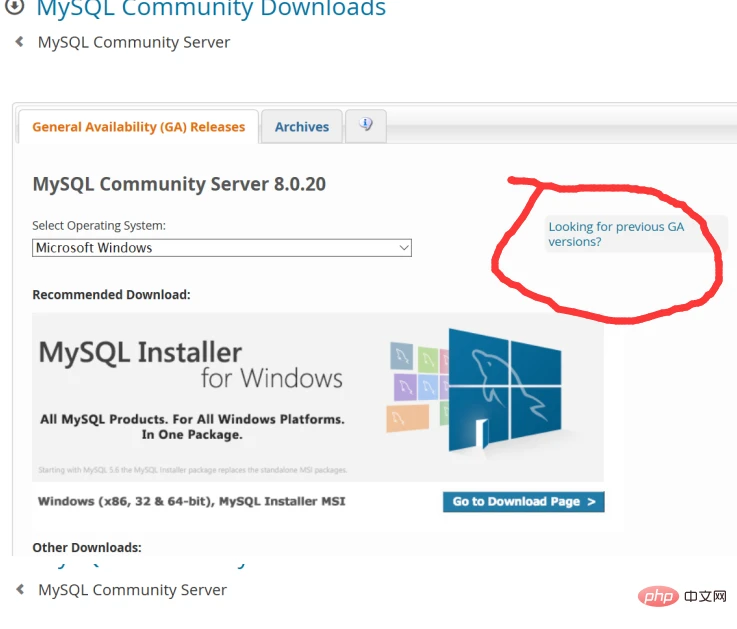Open the Select Operating System dropdown
Screen dimensions: 737x629
(x=222, y=248)
